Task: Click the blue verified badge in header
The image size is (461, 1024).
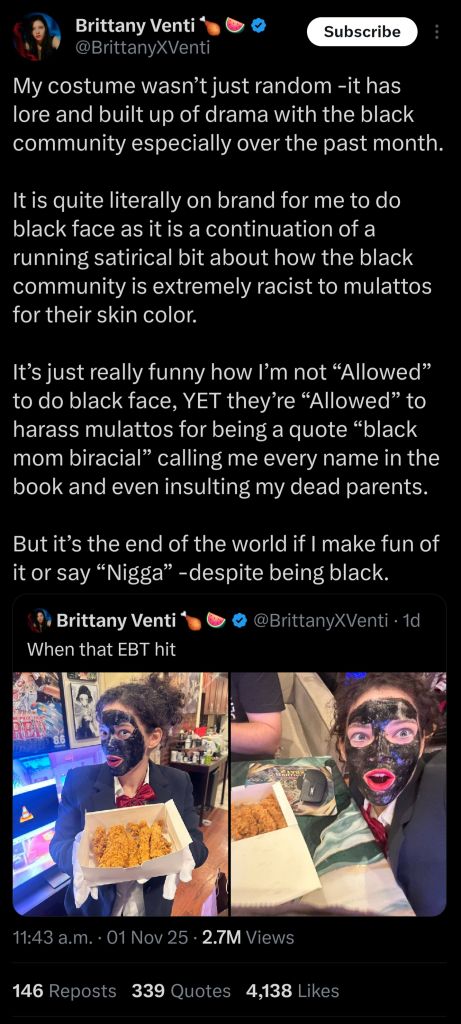Action: click(259, 26)
